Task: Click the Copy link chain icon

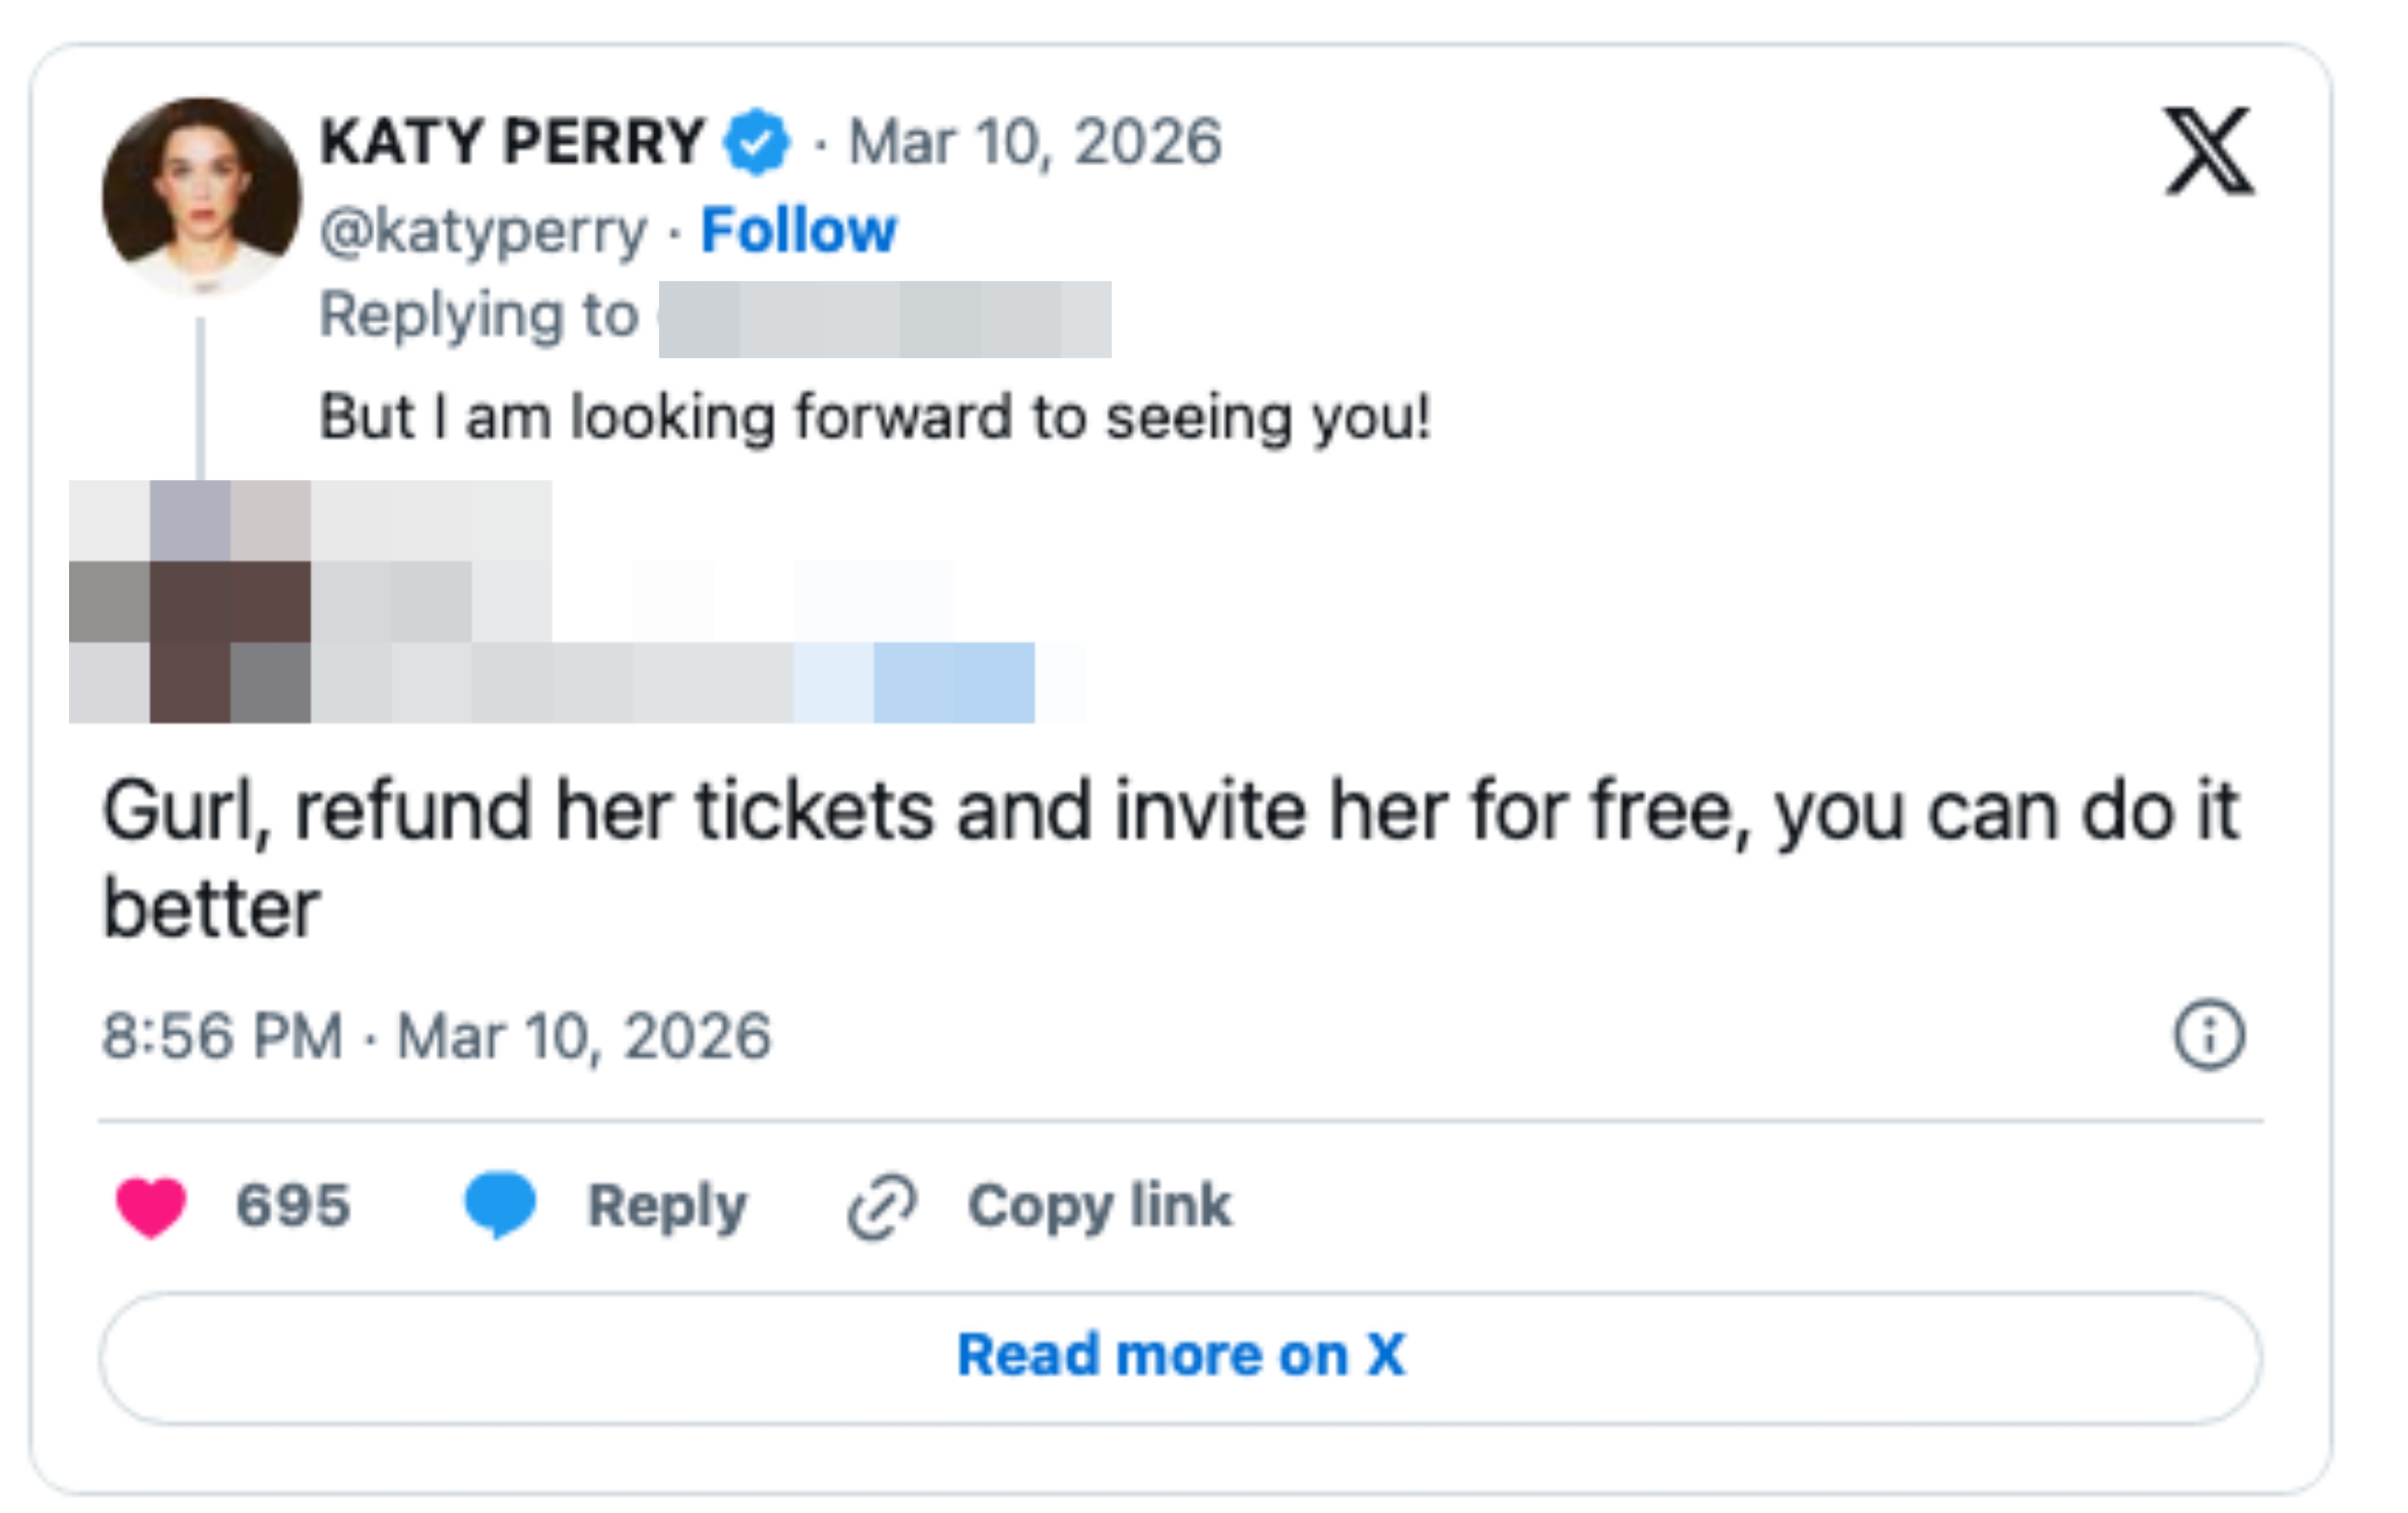Action: 884,1205
